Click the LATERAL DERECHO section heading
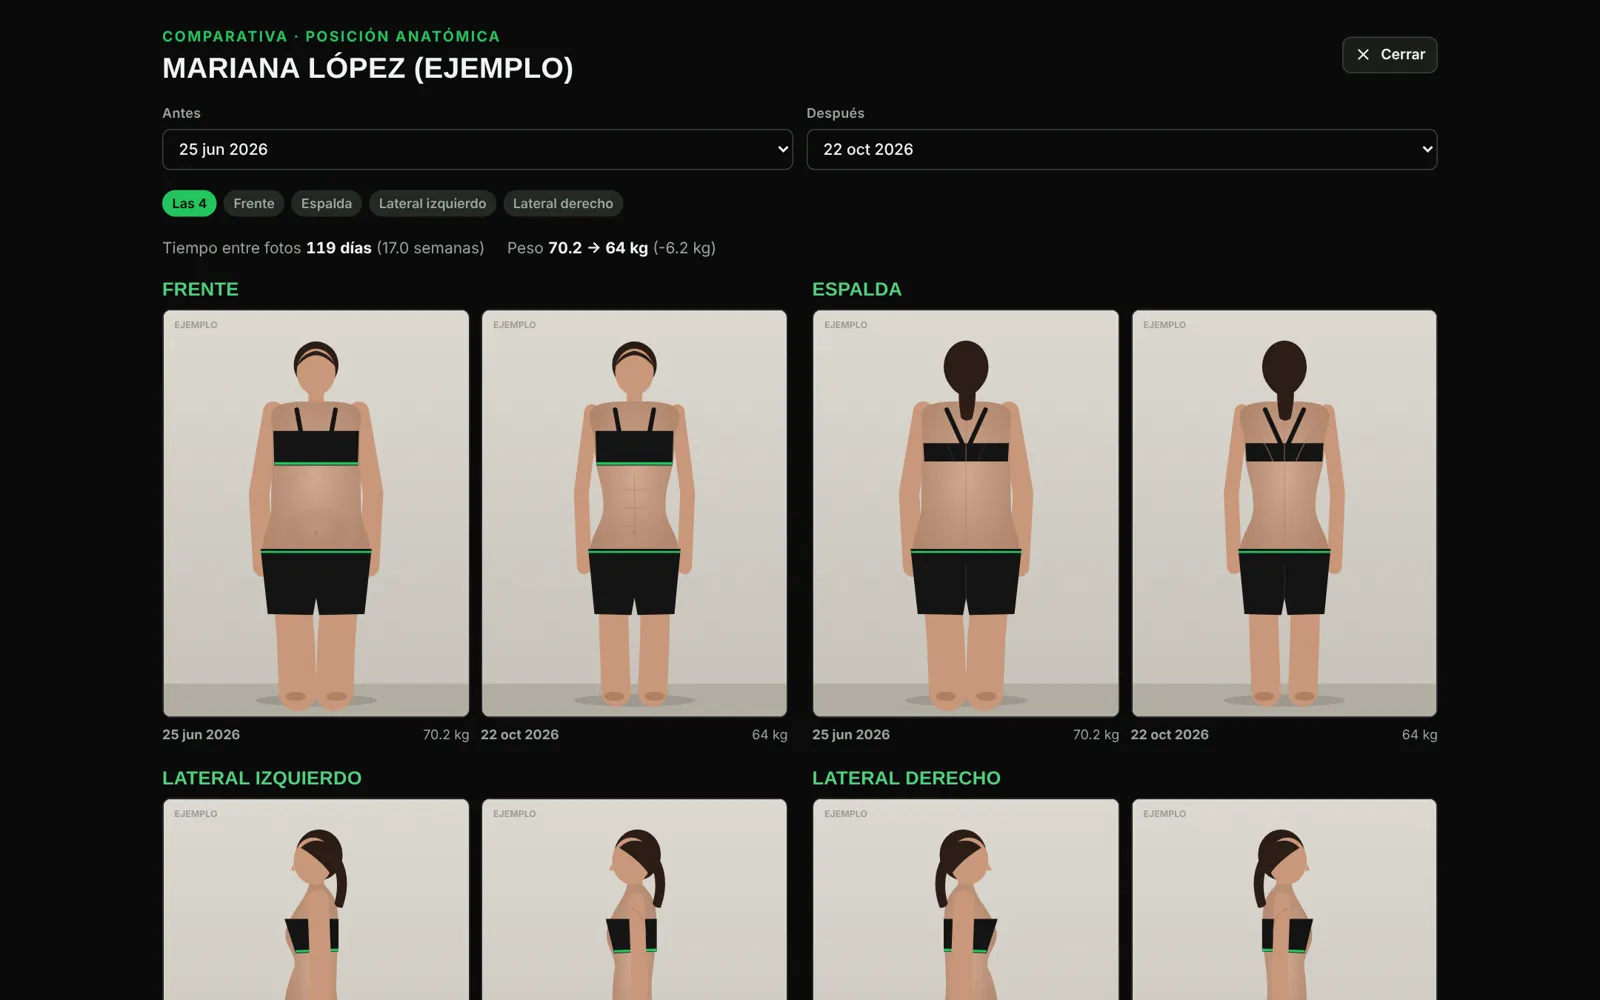 906,778
